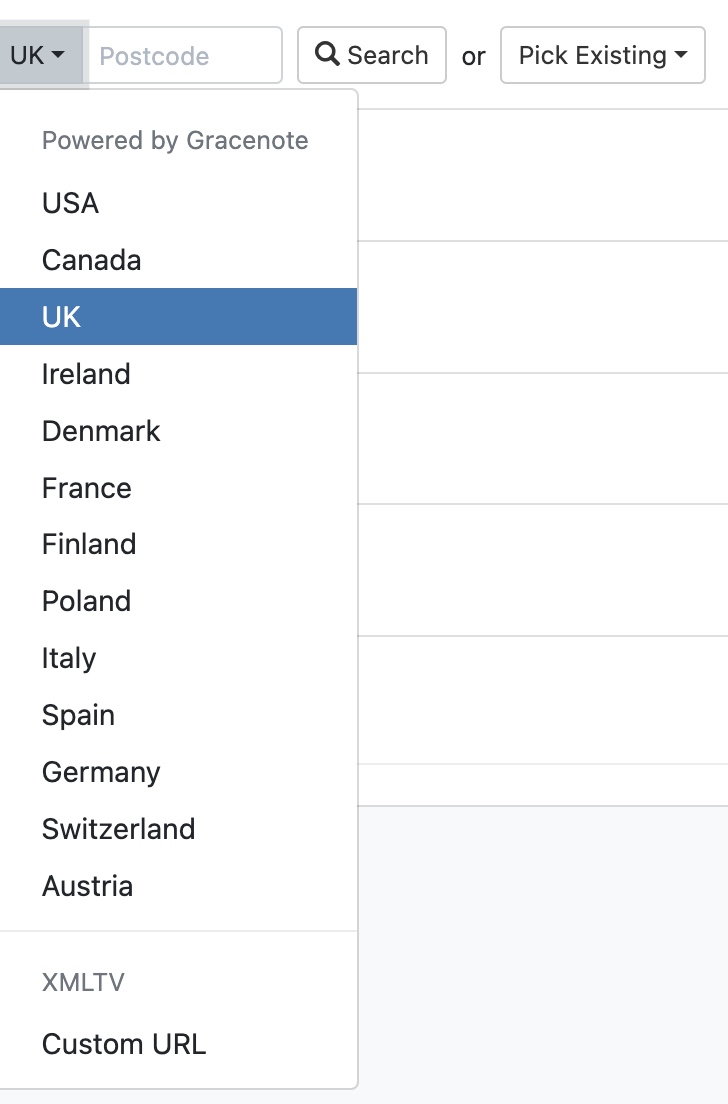
Task: Select Switzerland from the country list
Action: point(118,829)
